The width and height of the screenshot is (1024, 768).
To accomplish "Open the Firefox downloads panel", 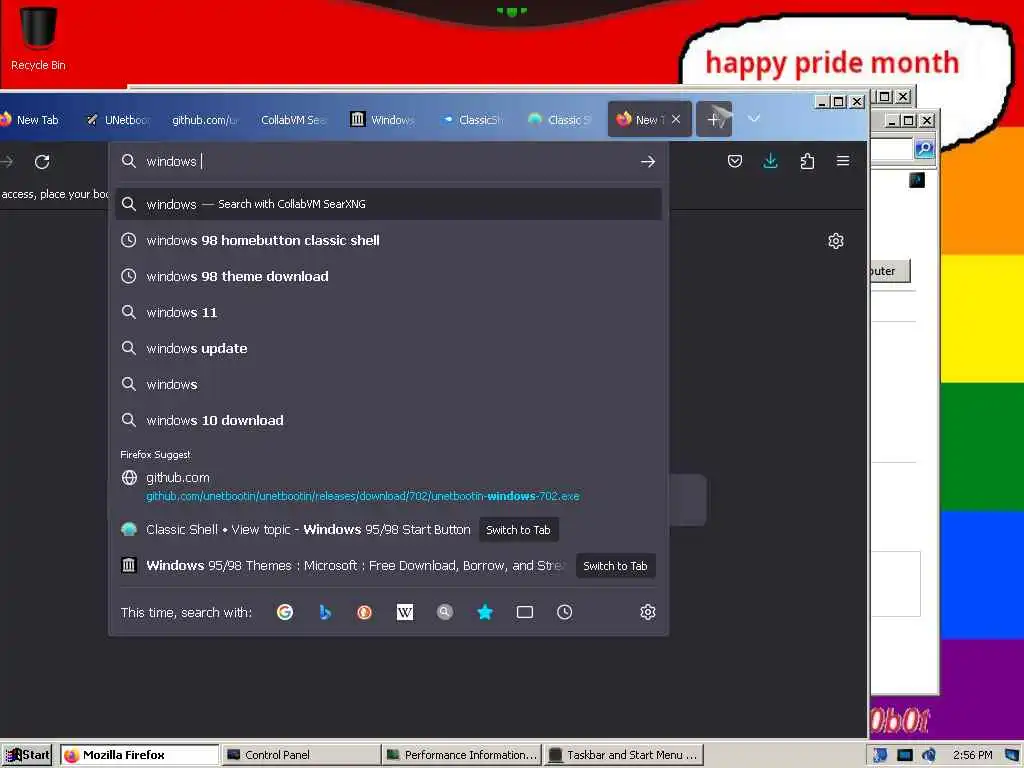I will click(771, 161).
